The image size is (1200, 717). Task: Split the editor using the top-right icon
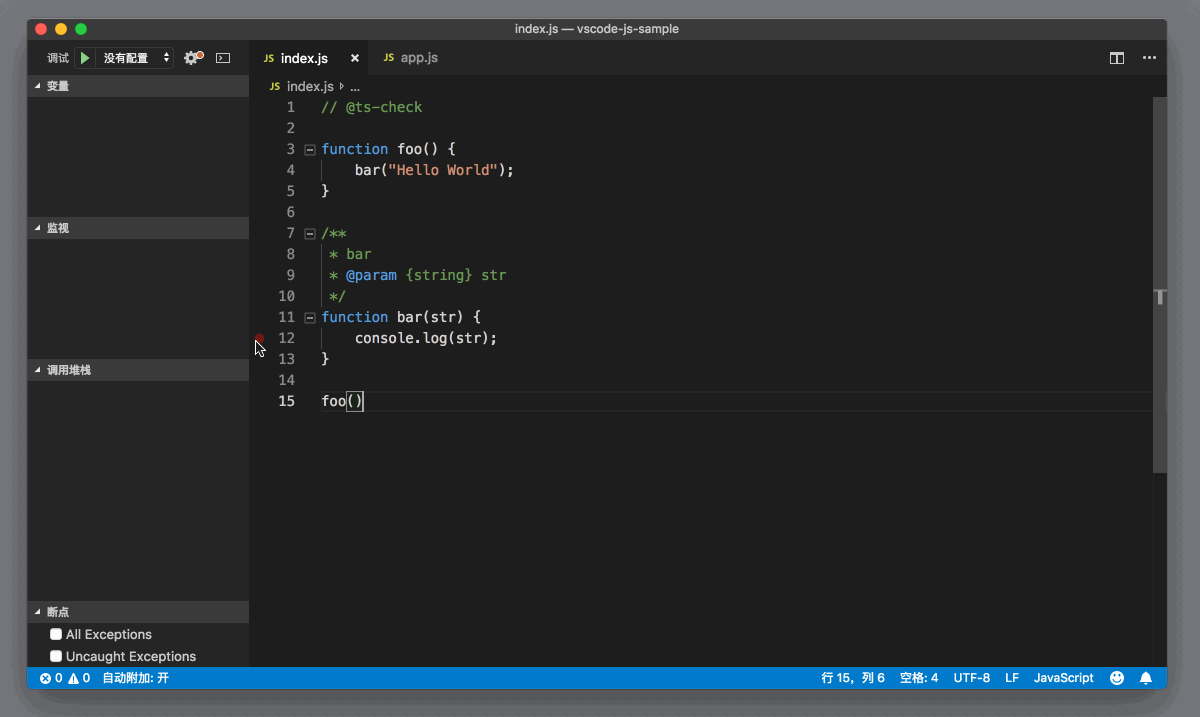point(1116,57)
